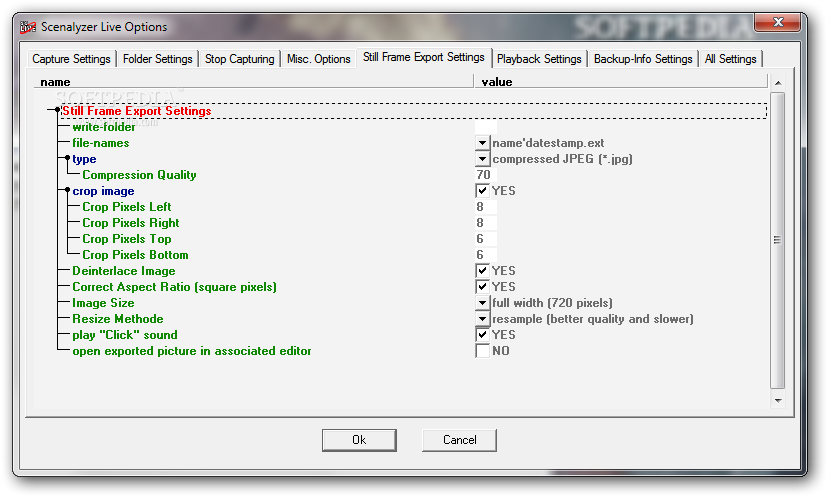The width and height of the screenshot is (828, 497).
Task: Select the Resize Methode row label
Action: (x=118, y=319)
